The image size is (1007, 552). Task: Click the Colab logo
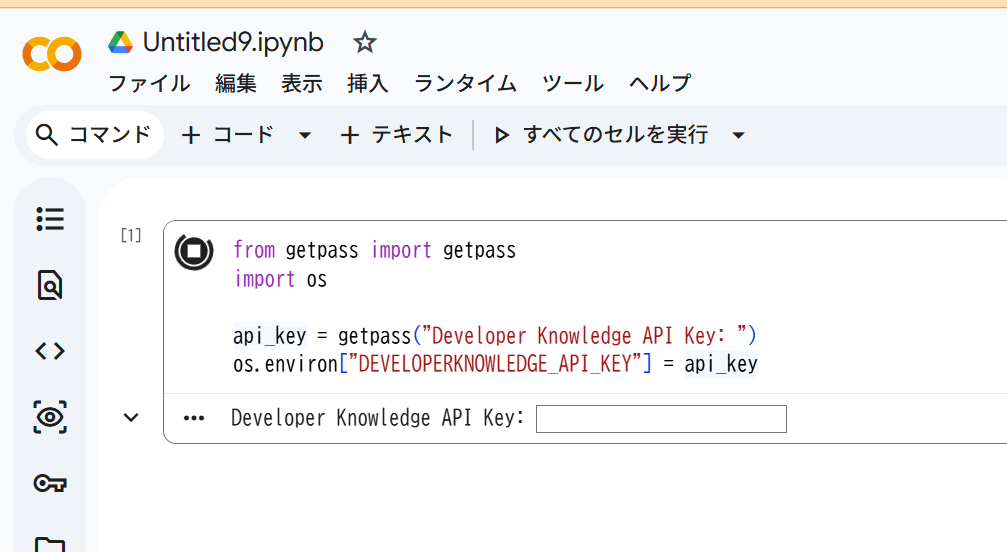pyautogui.click(x=52, y=54)
